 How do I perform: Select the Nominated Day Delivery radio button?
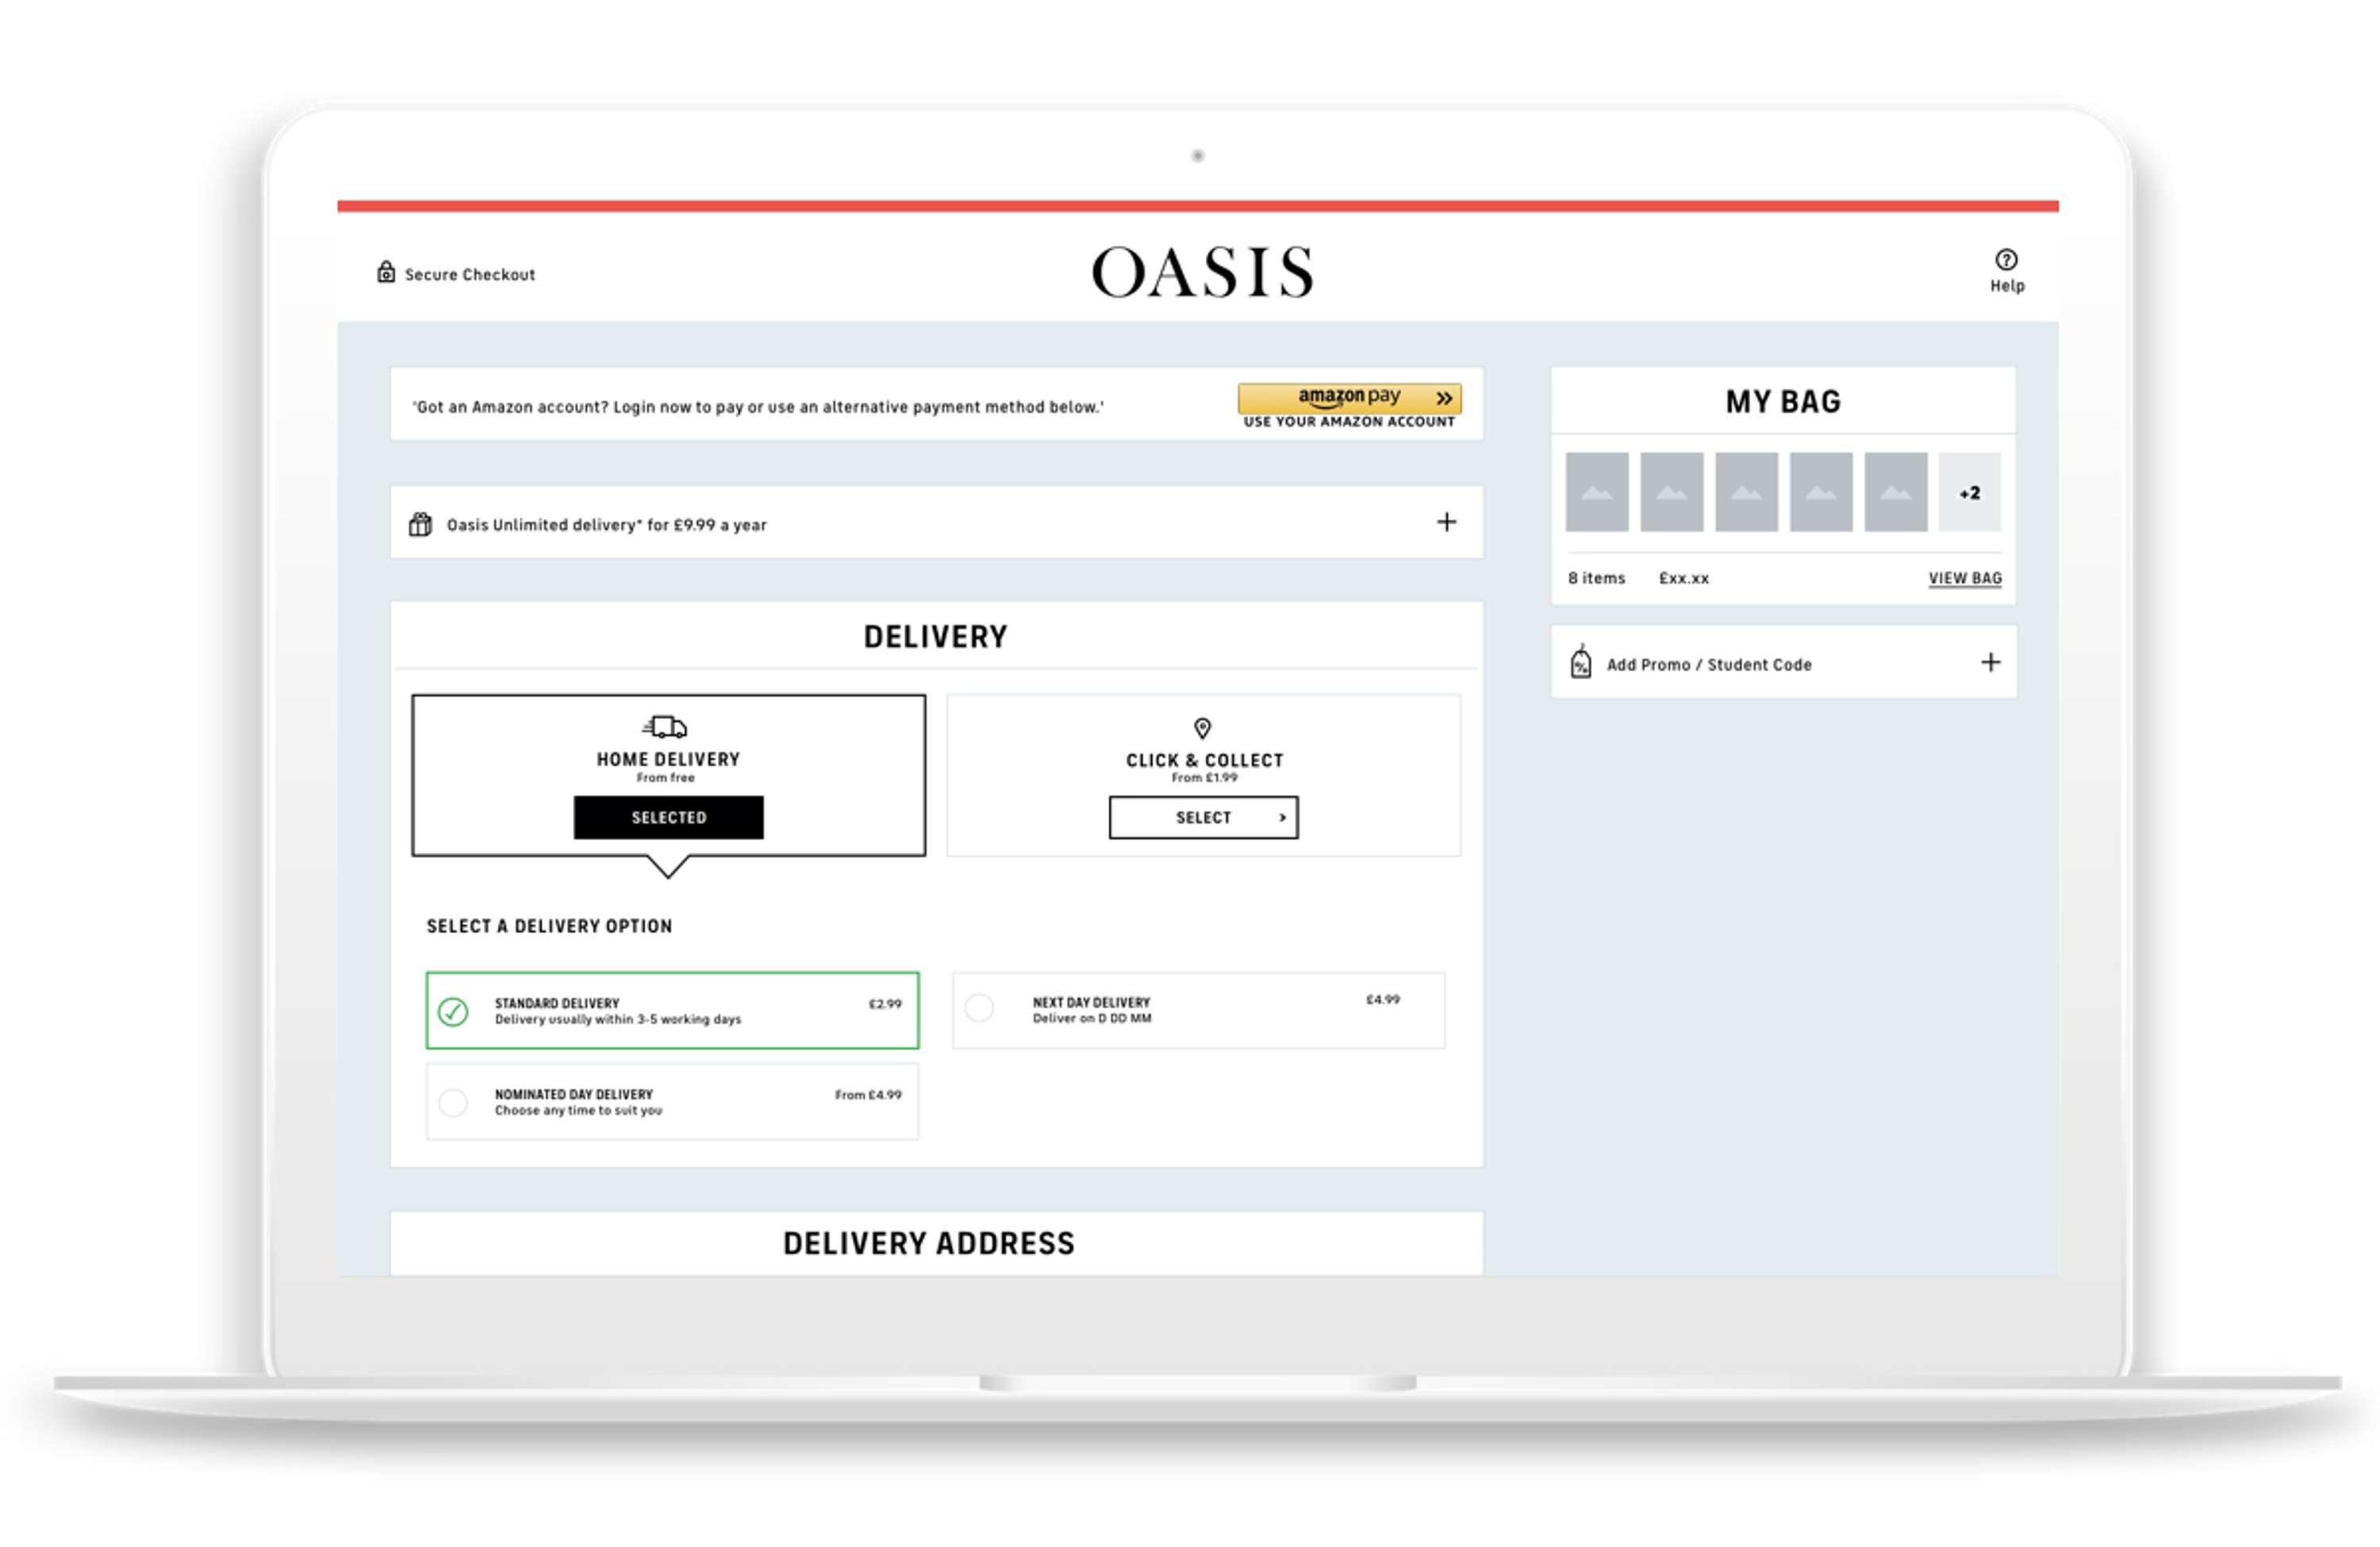(453, 1102)
